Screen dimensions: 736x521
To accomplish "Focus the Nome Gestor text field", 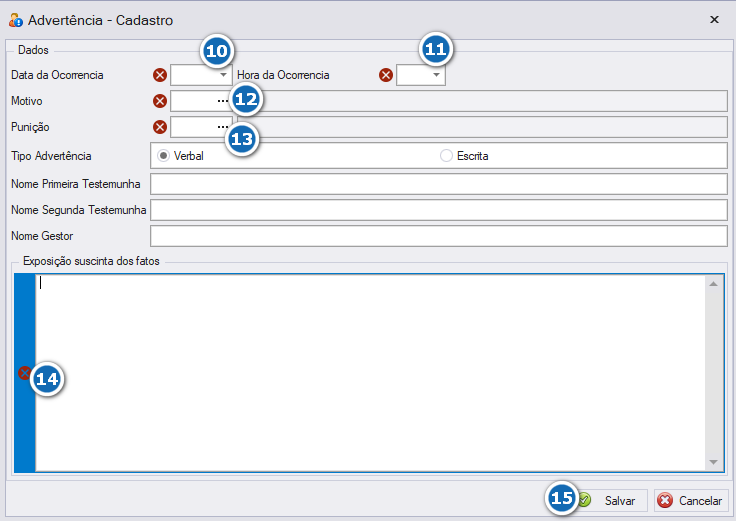I will tap(438, 236).
